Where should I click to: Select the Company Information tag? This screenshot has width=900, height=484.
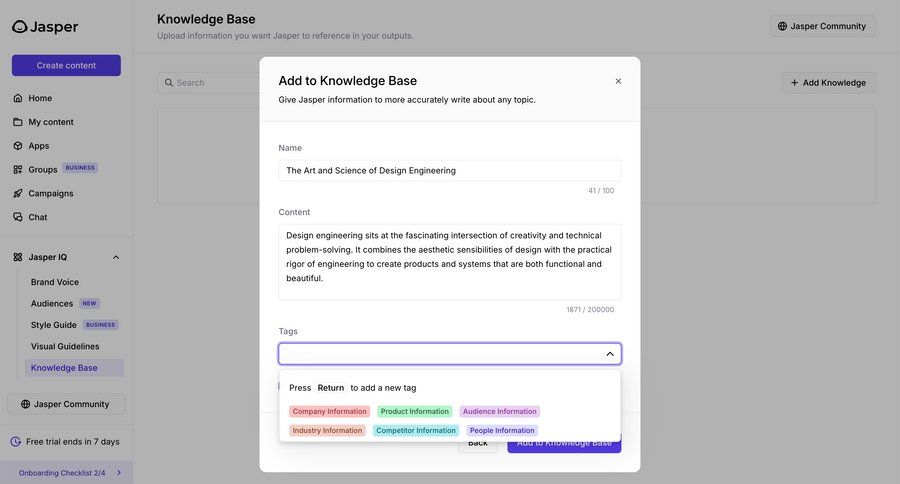pos(329,412)
